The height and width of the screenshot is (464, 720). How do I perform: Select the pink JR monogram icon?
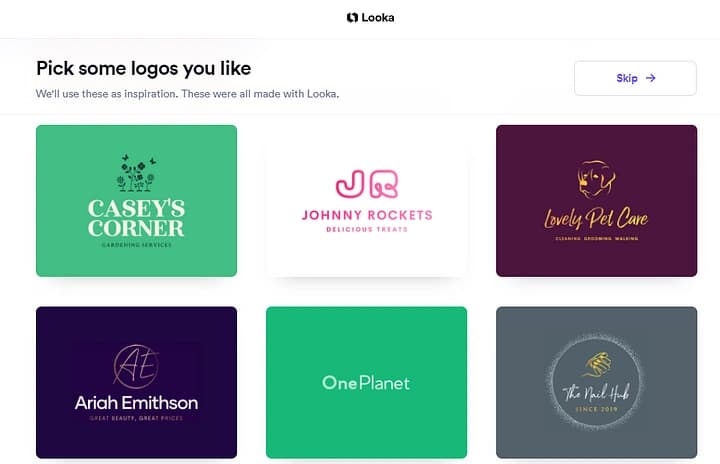pyautogui.click(x=367, y=184)
